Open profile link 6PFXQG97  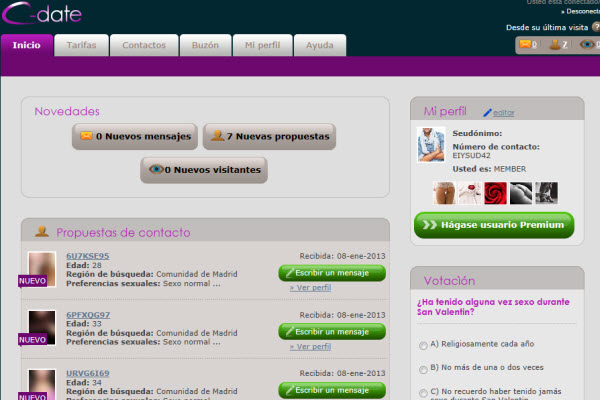tap(88, 315)
